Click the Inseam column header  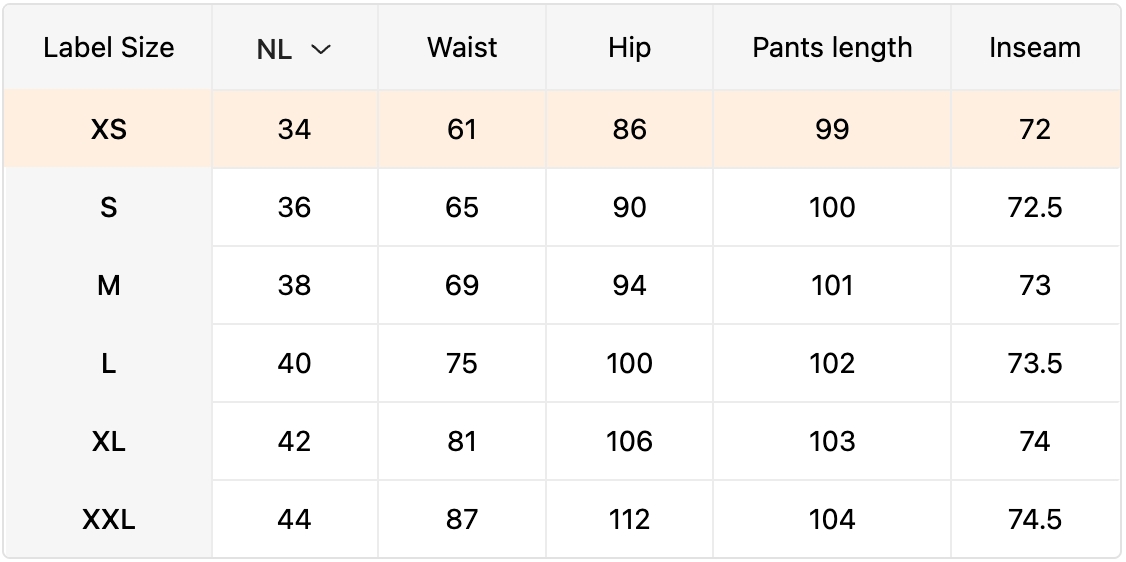point(1035,48)
